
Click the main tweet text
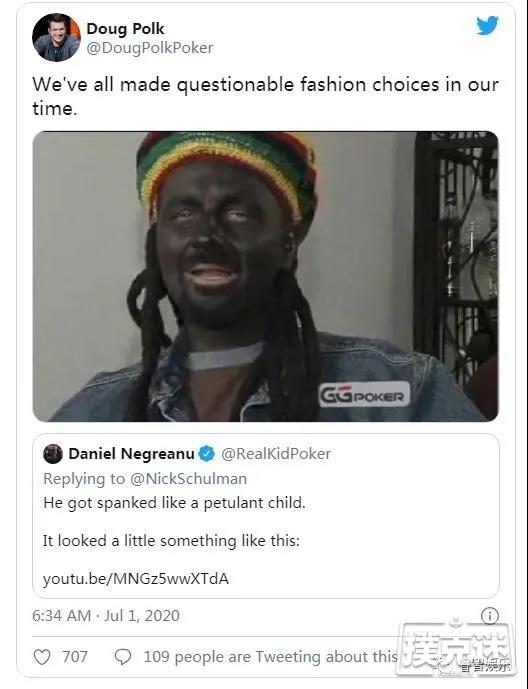[265, 96]
